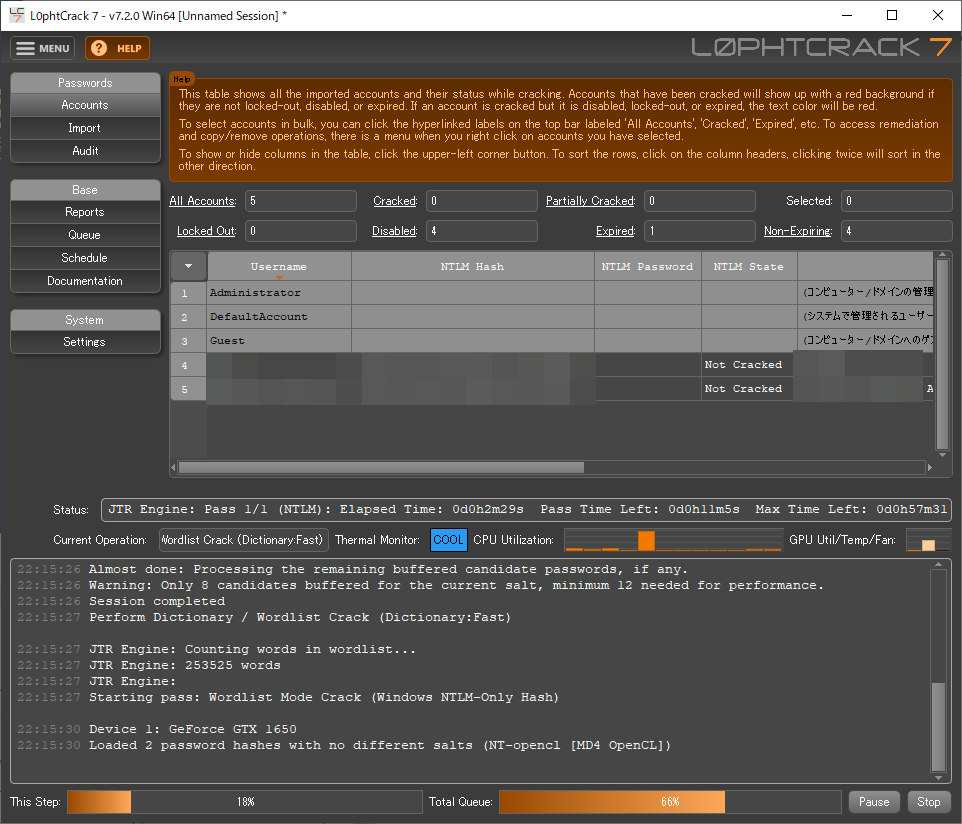Open the Import section in sidebar
Viewport: 962px width, 824px height.
pos(85,128)
